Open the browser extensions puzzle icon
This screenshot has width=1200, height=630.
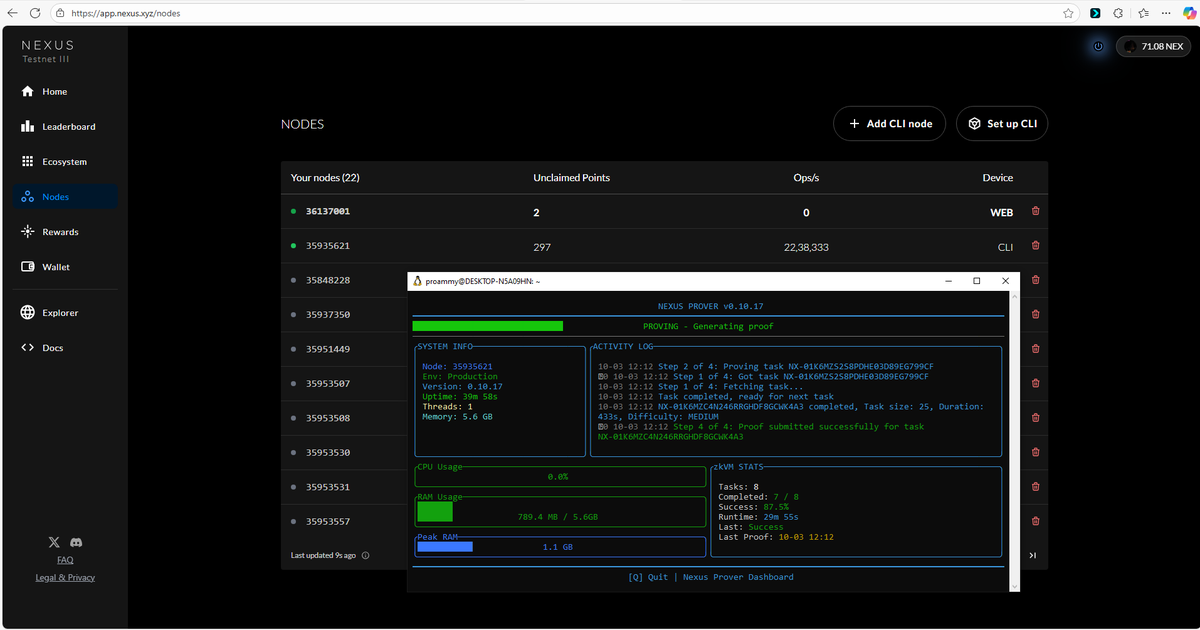pyautogui.click(x=1117, y=13)
